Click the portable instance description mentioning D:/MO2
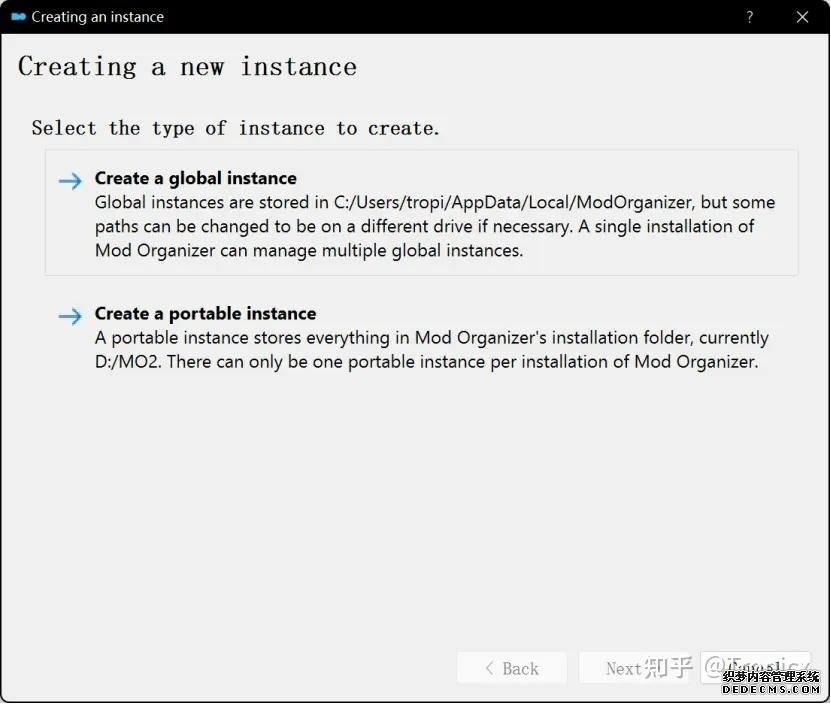 click(x=430, y=350)
